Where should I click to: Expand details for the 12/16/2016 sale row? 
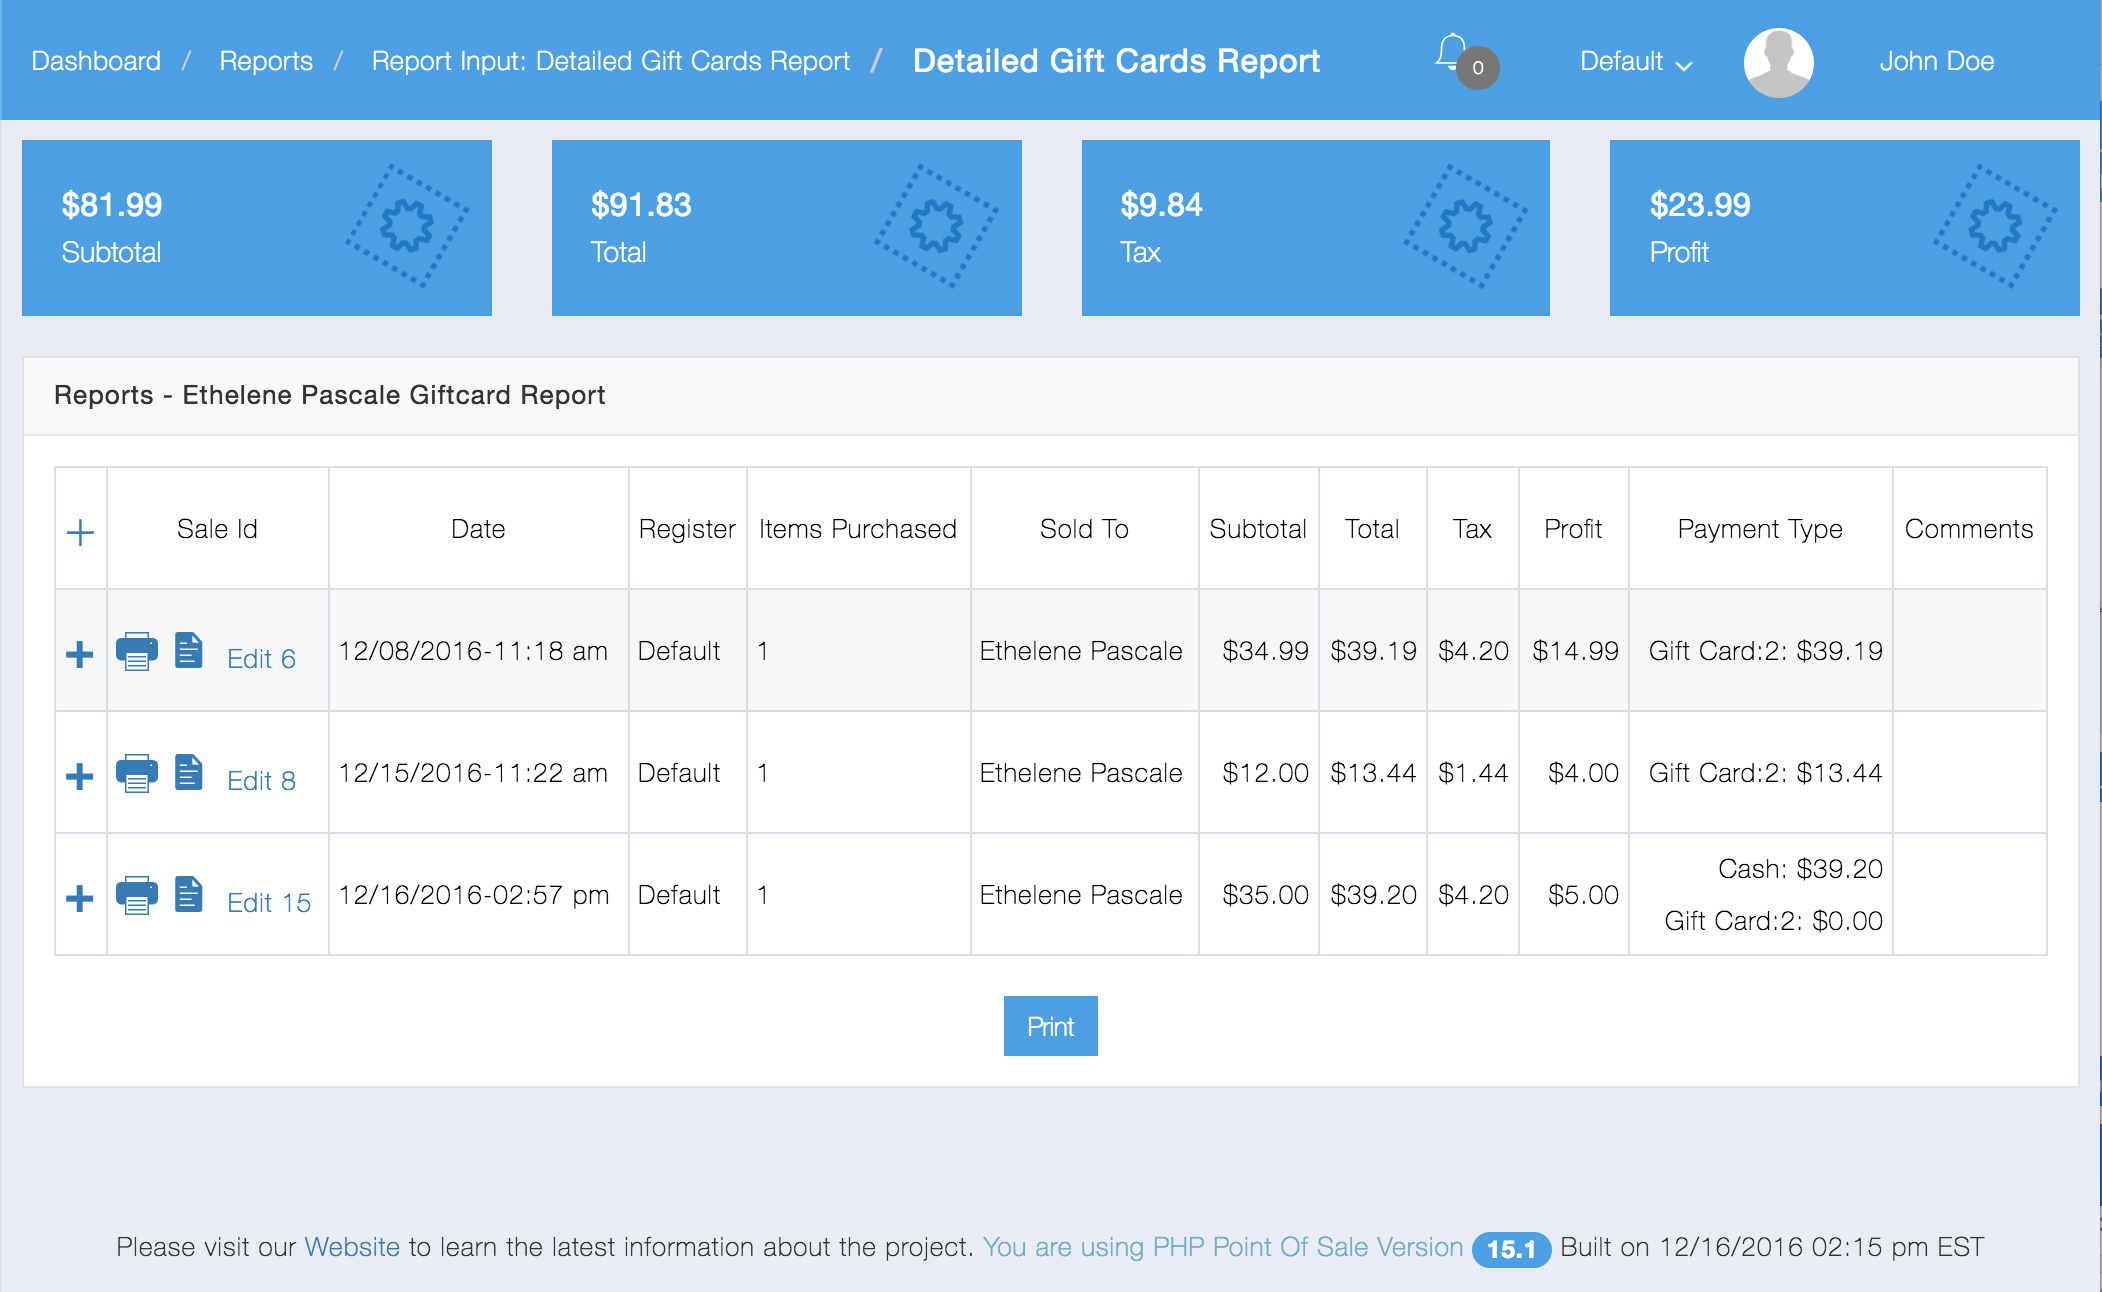point(80,895)
